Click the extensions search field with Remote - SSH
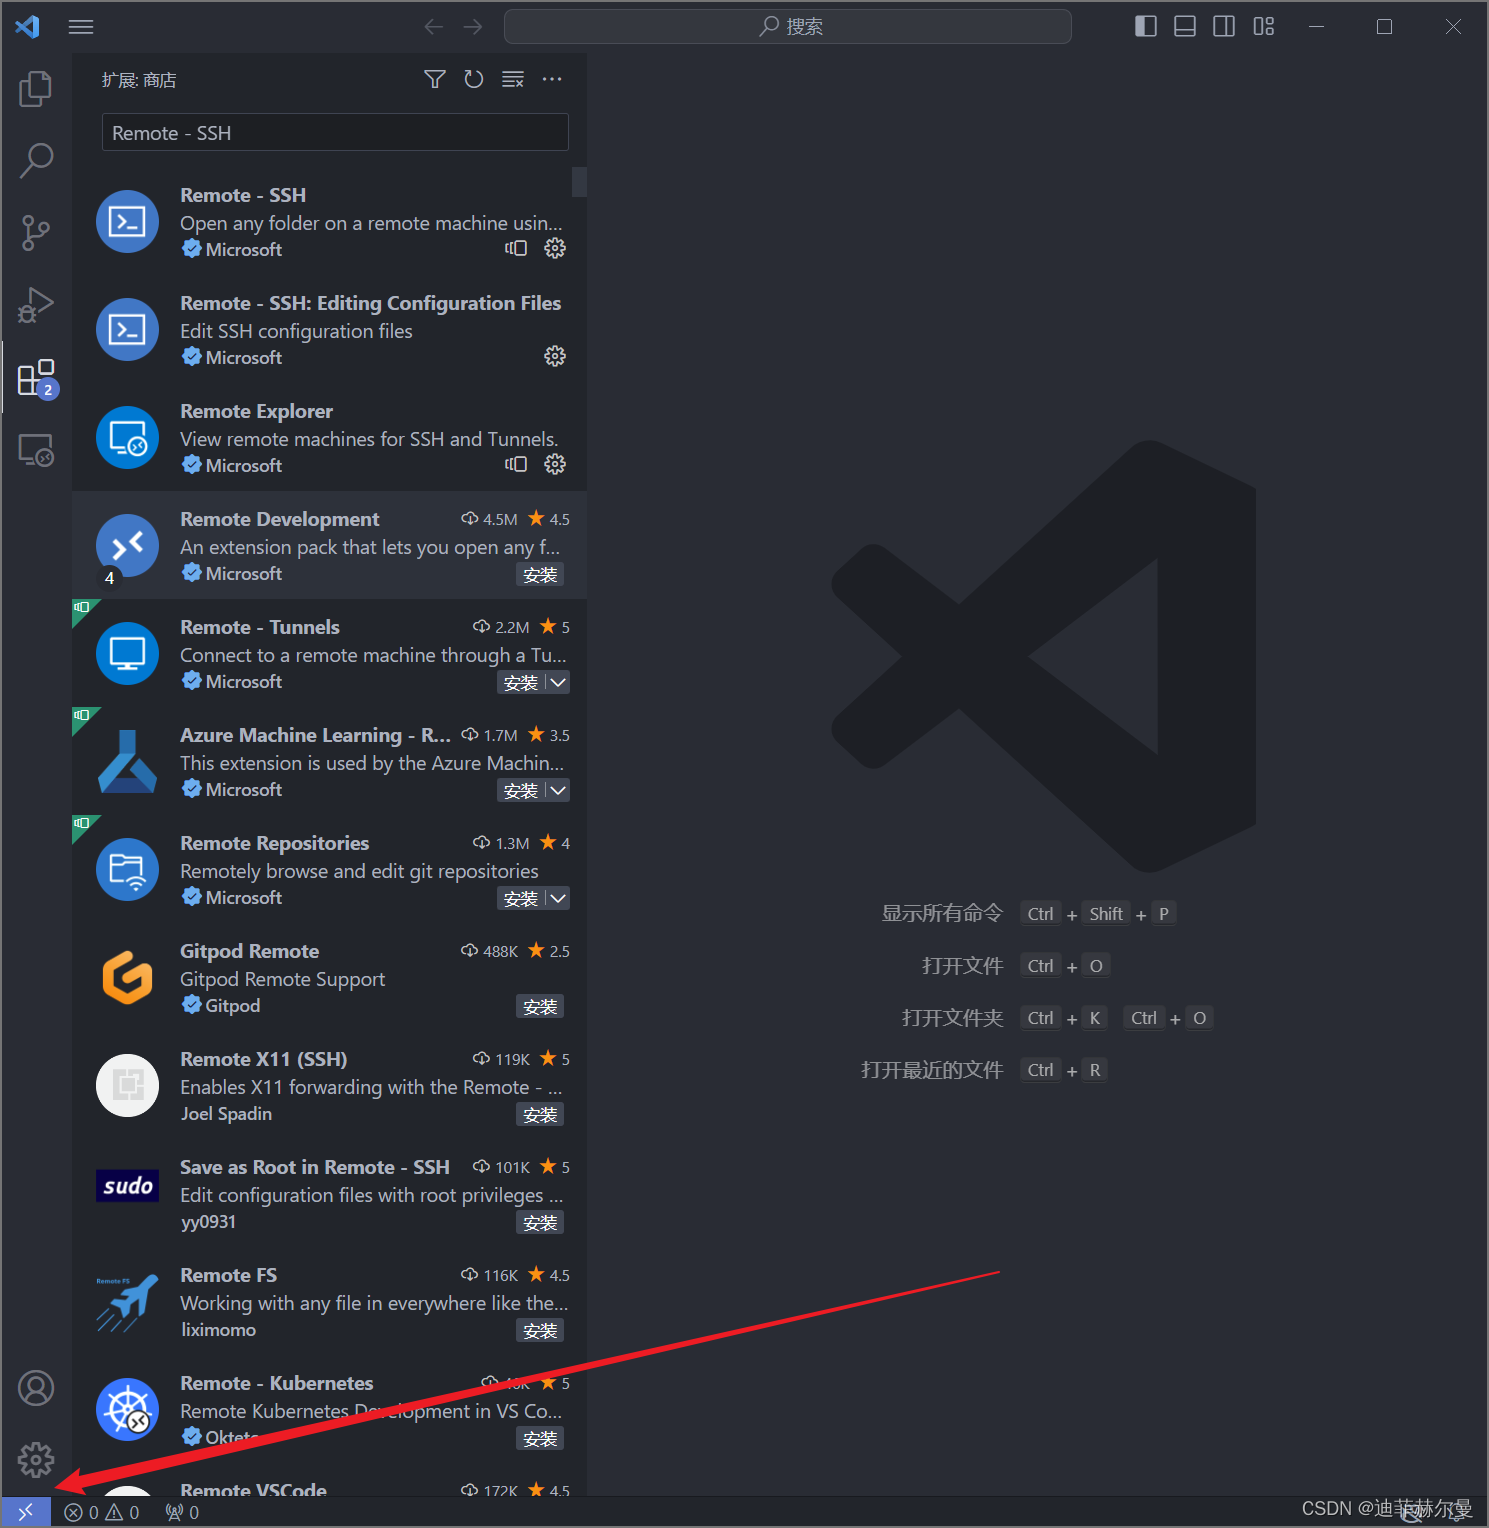The height and width of the screenshot is (1528, 1489). click(335, 132)
